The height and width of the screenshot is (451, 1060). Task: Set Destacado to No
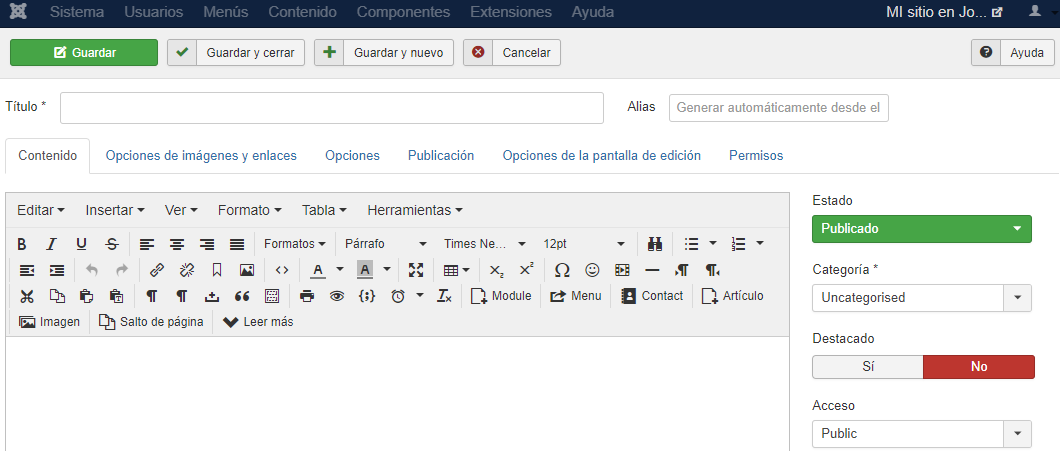[x=978, y=367]
